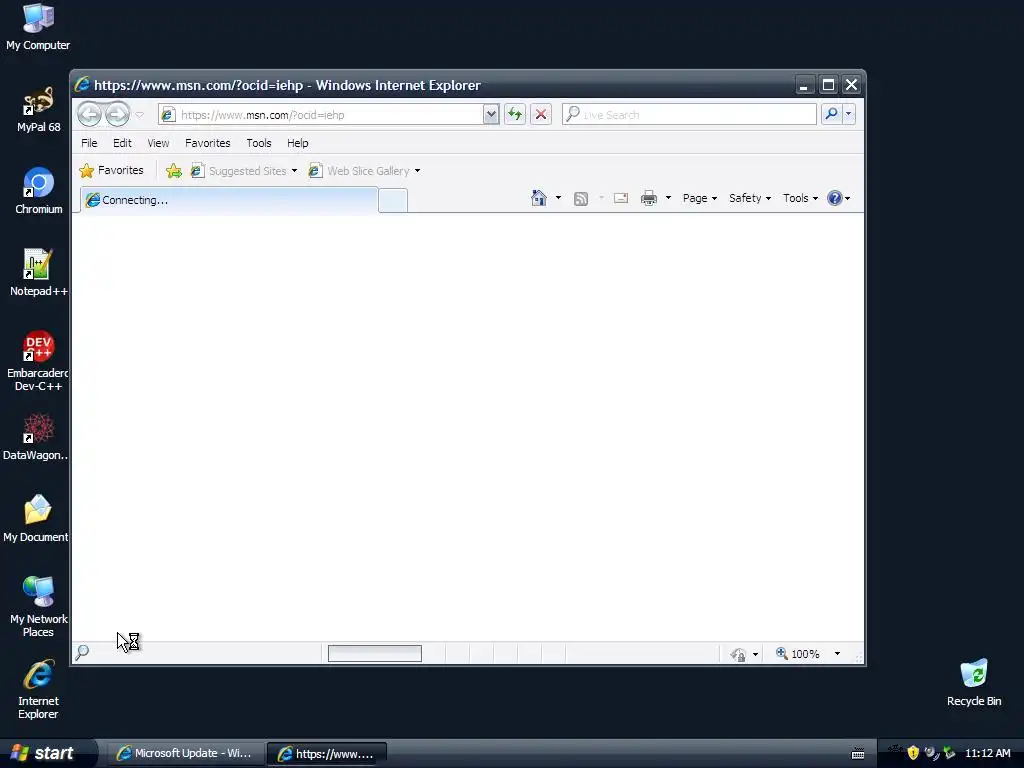The image size is (1024, 768).
Task: Open the Safety command bar menu
Action: pyautogui.click(x=750, y=198)
